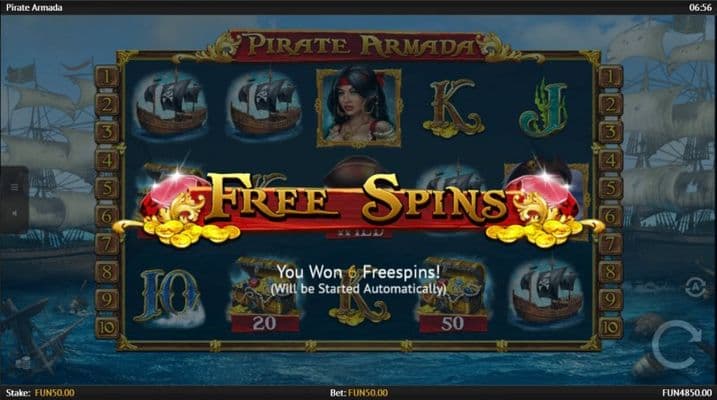Click the pirate woman portrait symbol
717x400 pixels.
pos(359,108)
